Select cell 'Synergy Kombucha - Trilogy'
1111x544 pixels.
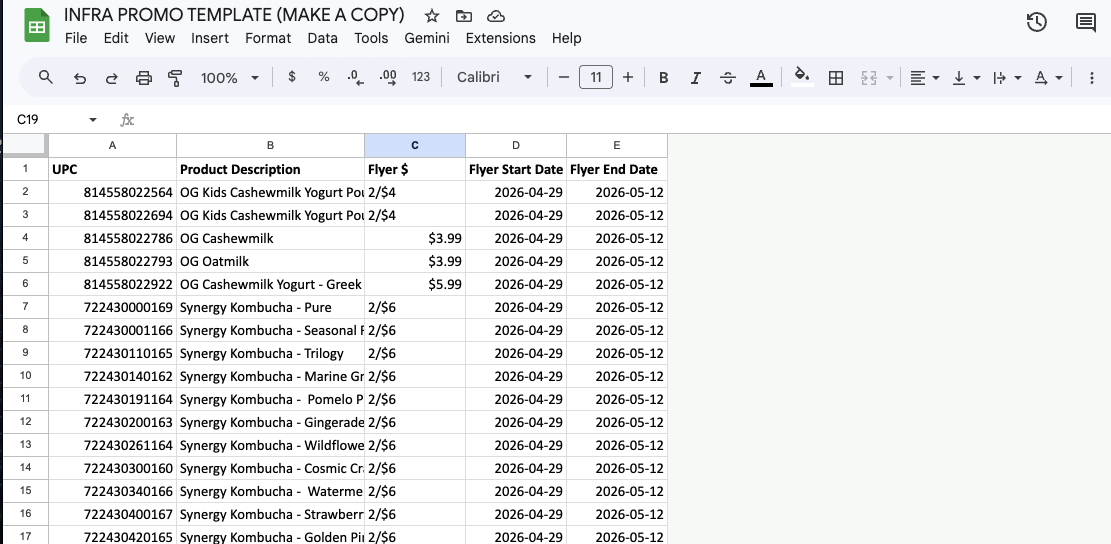pos(271,353)
